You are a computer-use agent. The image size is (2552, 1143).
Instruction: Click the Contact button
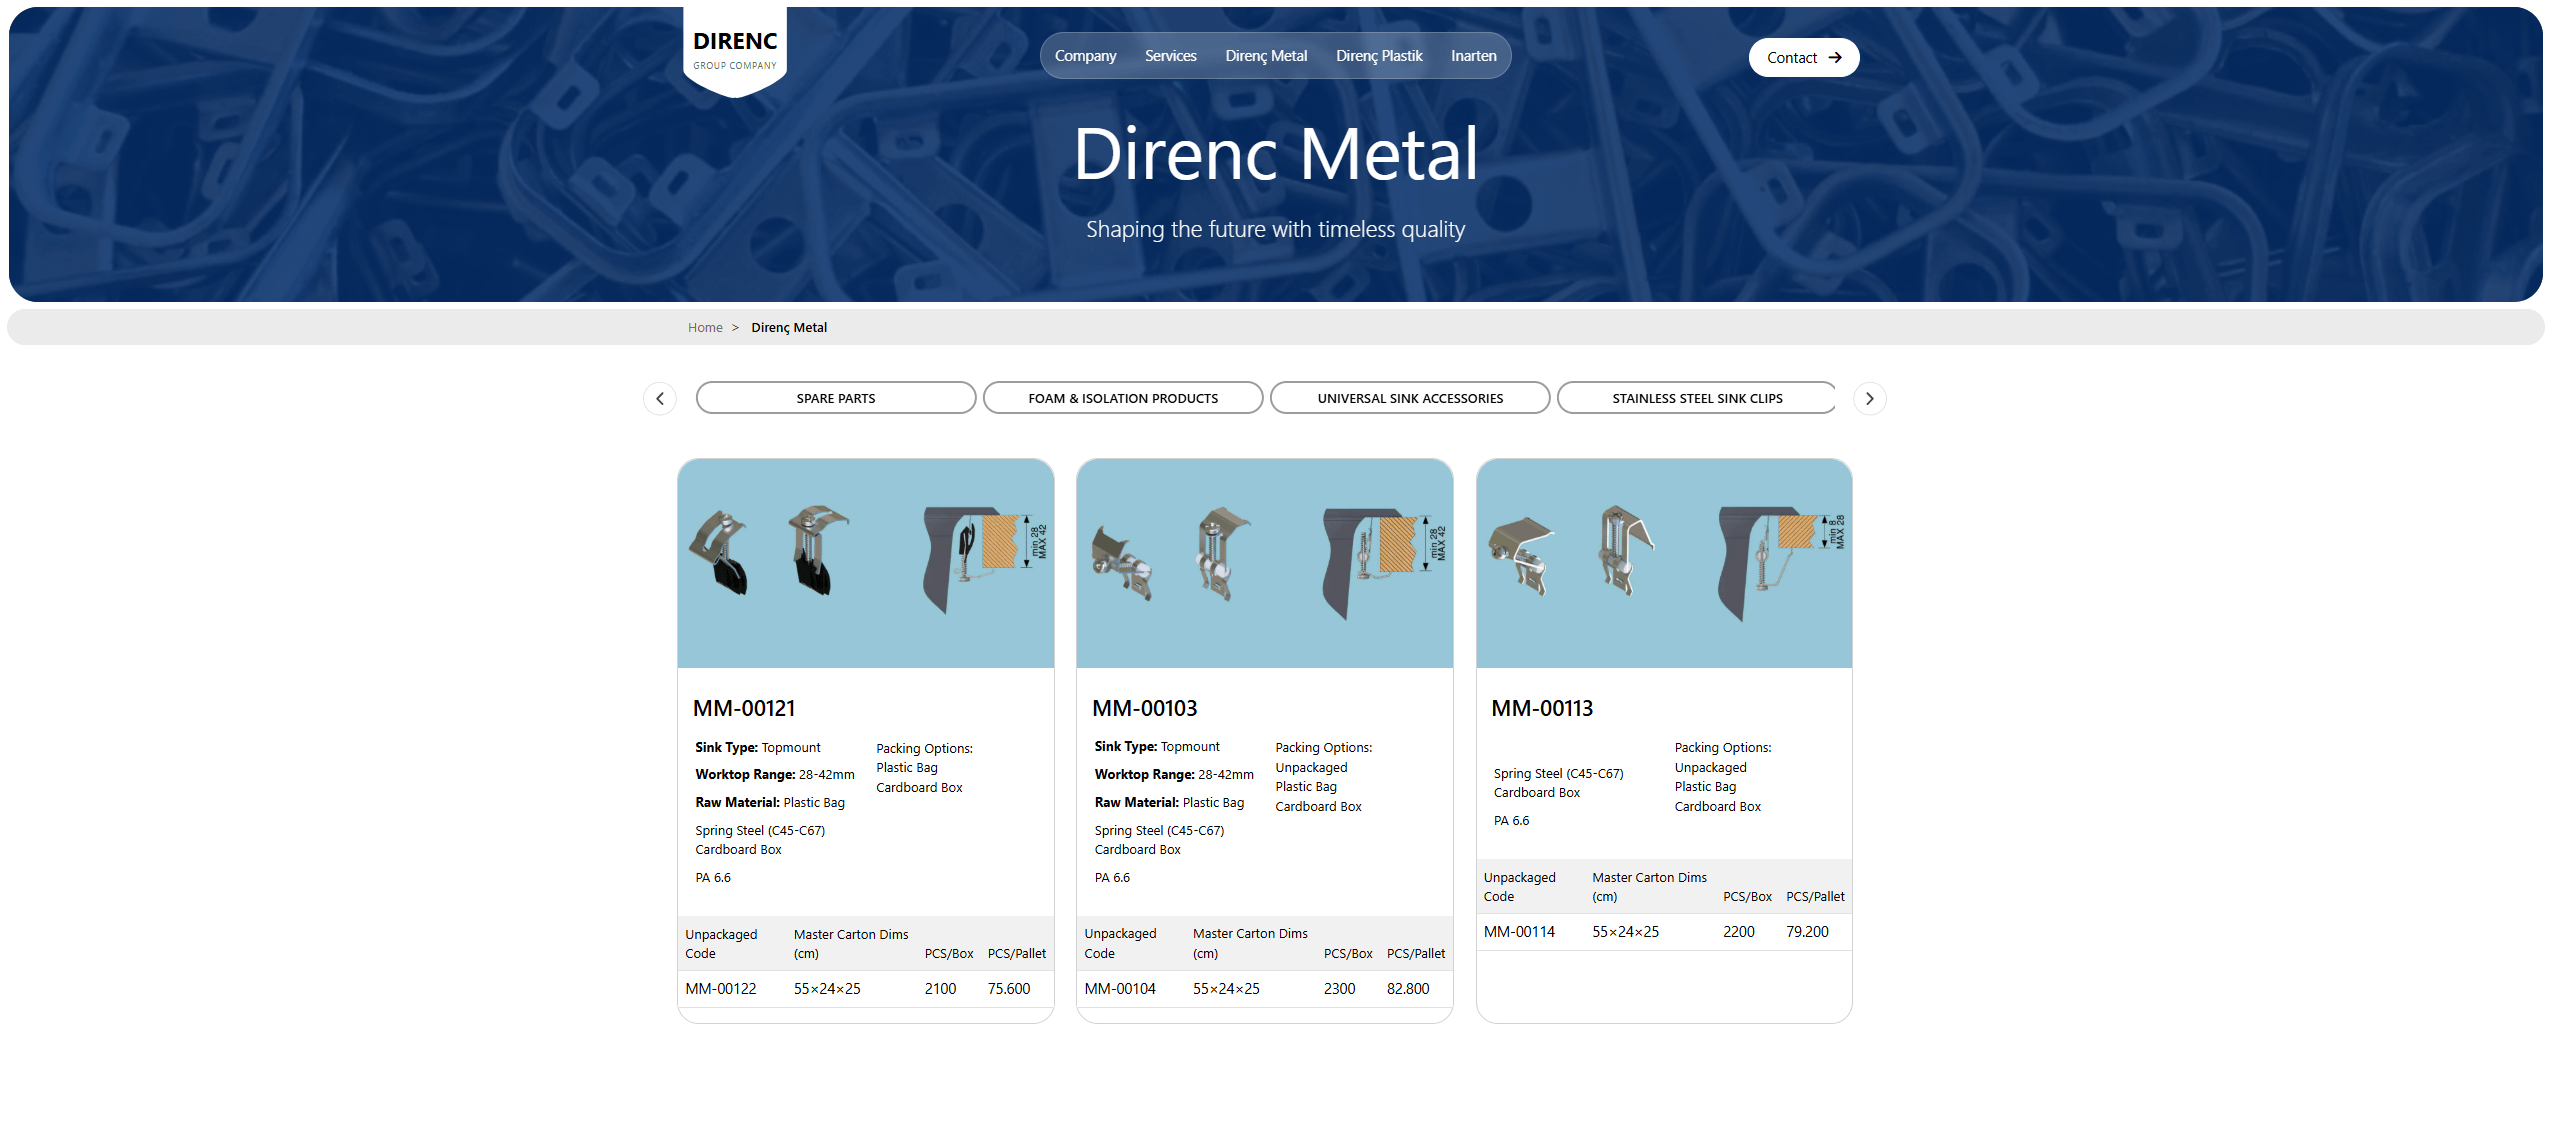pos(1804,58)
